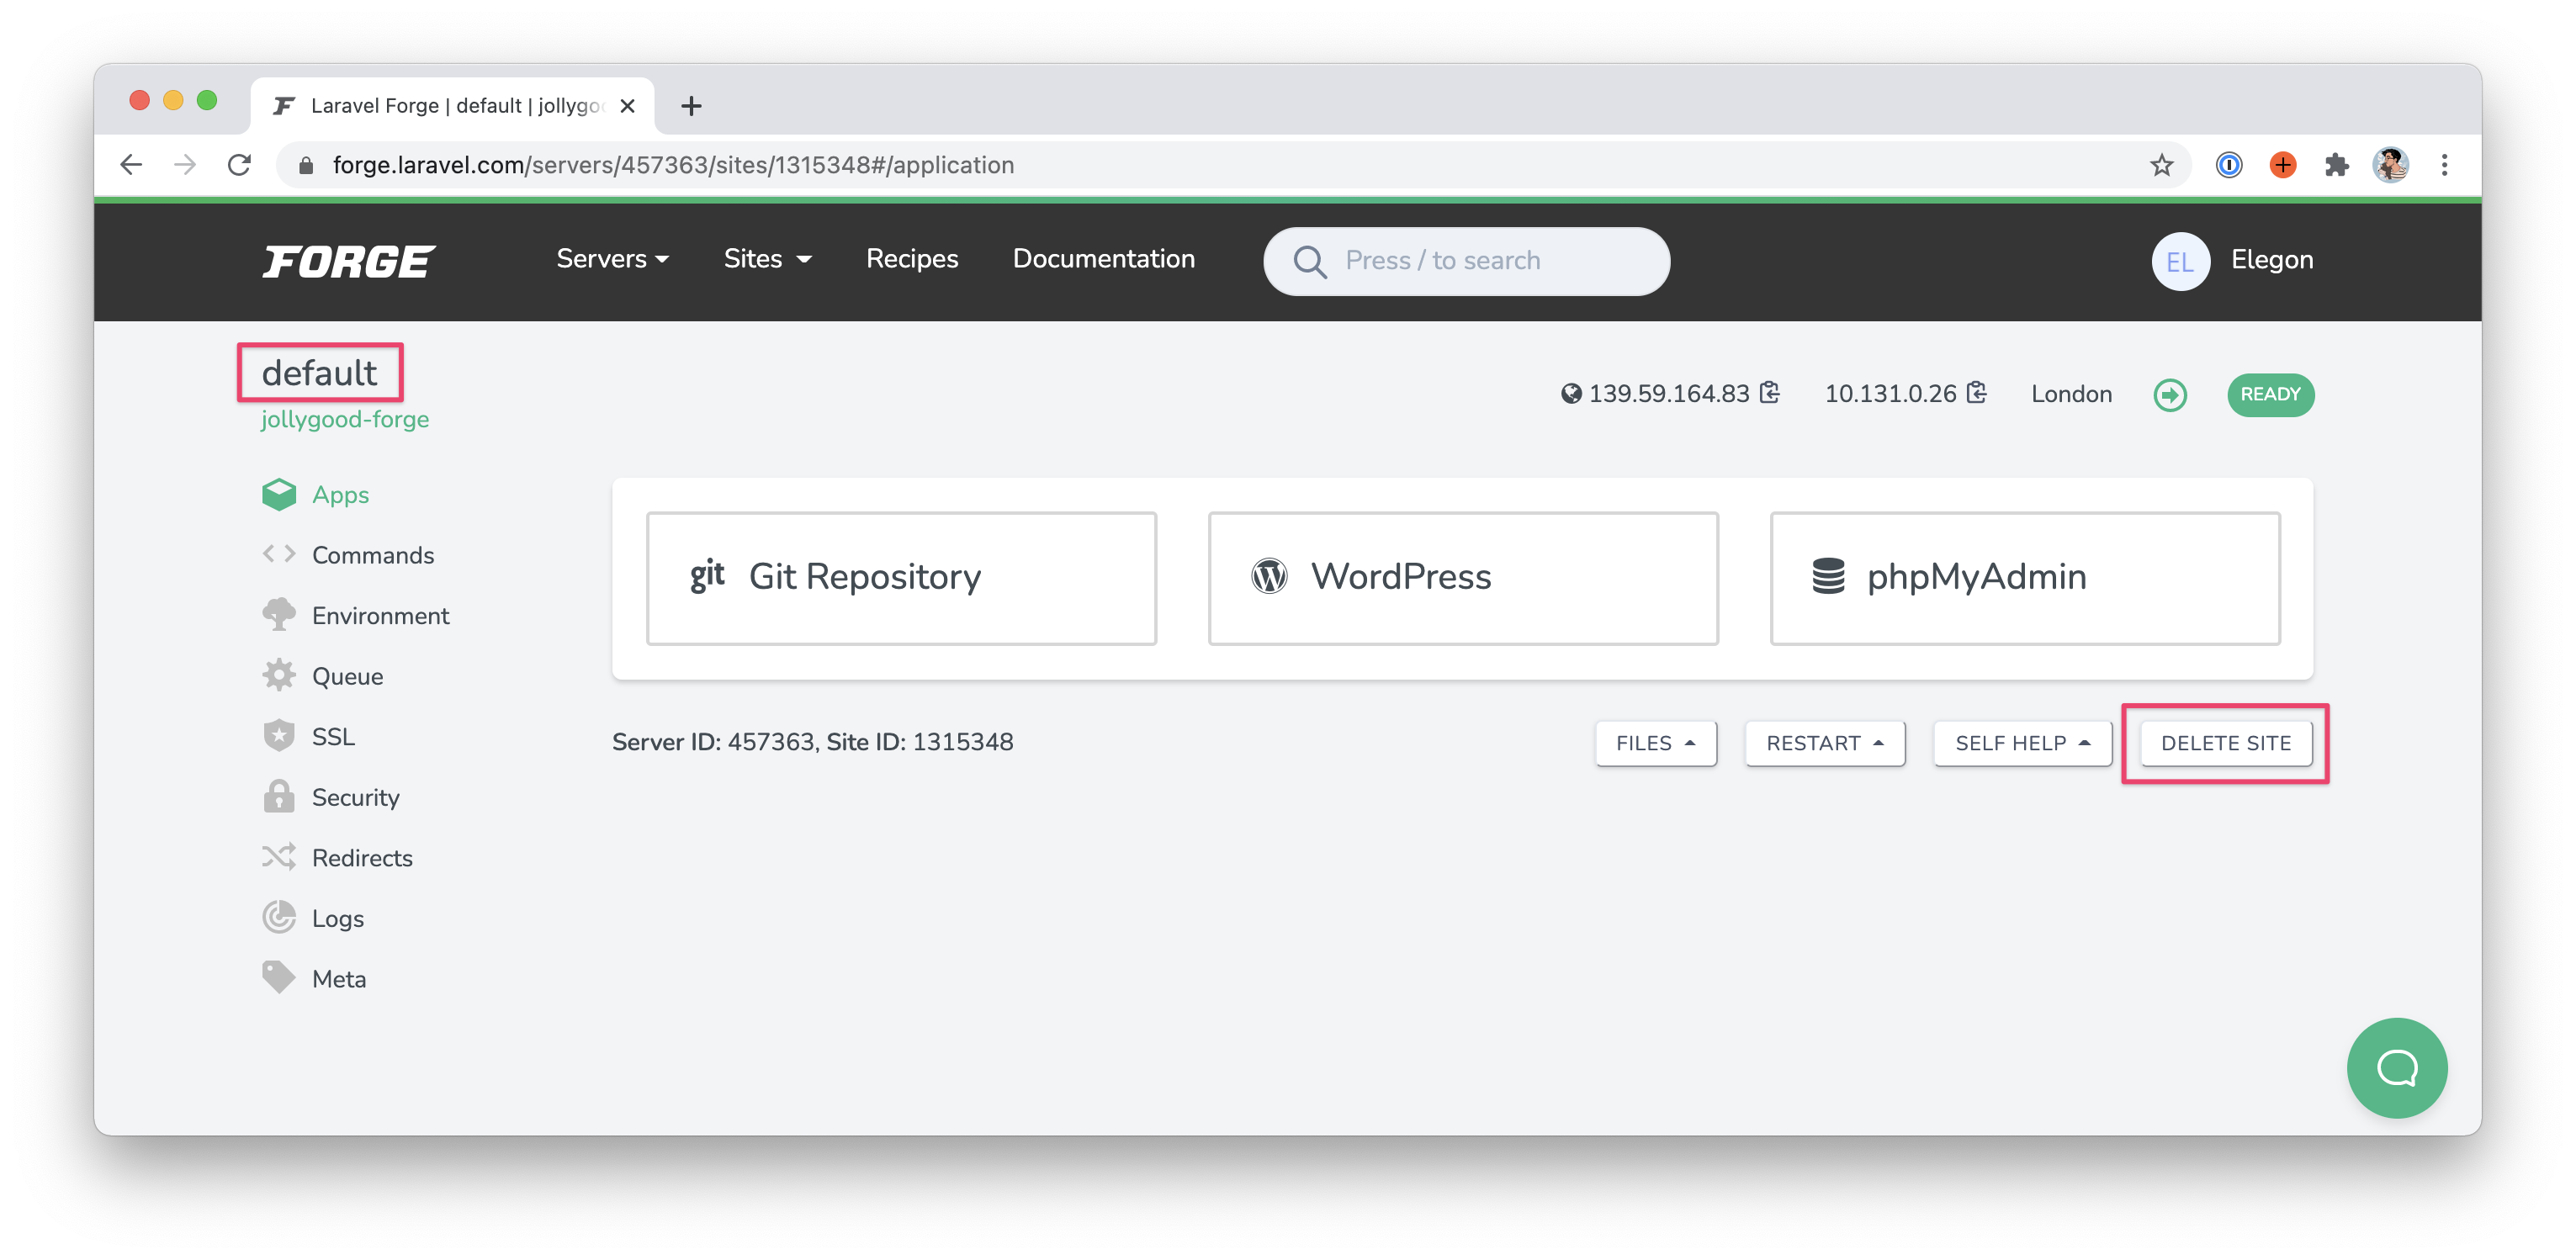This screenshot has width=2576, height=1260.
Task: Select the Laravel Forge browser tab
Action: click(x=452, y=106)
